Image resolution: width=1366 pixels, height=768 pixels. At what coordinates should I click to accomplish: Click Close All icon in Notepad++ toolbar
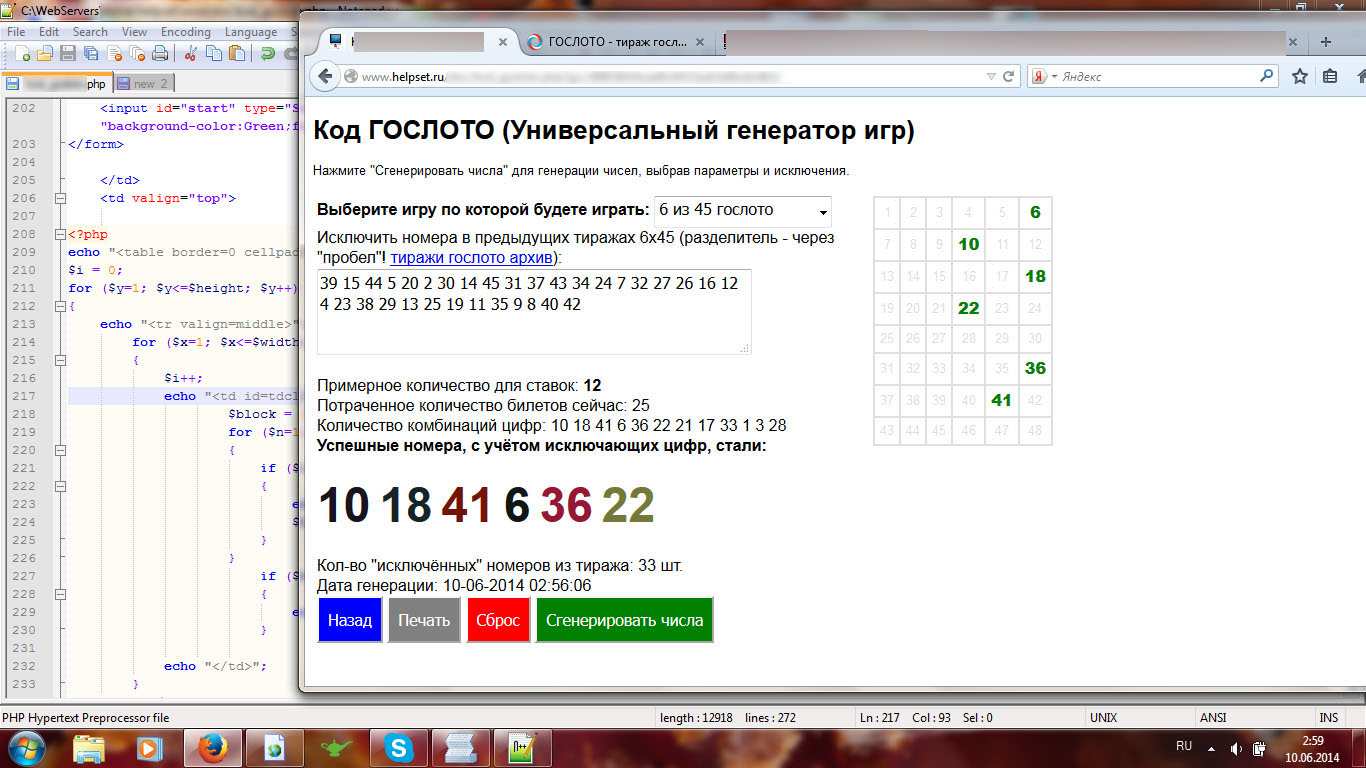point(138,54)
